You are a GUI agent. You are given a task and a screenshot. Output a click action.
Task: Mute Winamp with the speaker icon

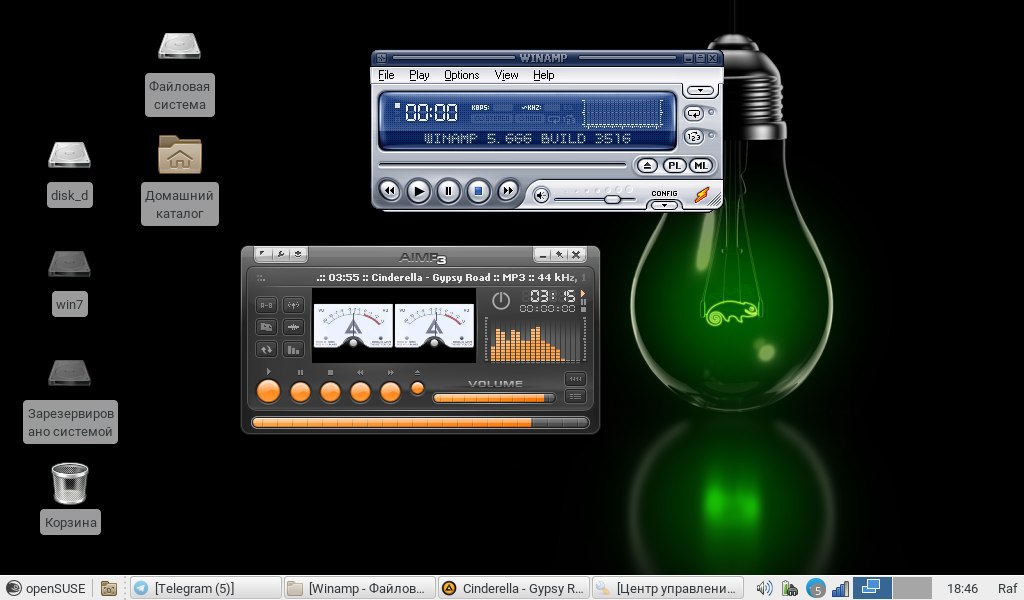tap(541, 195)
